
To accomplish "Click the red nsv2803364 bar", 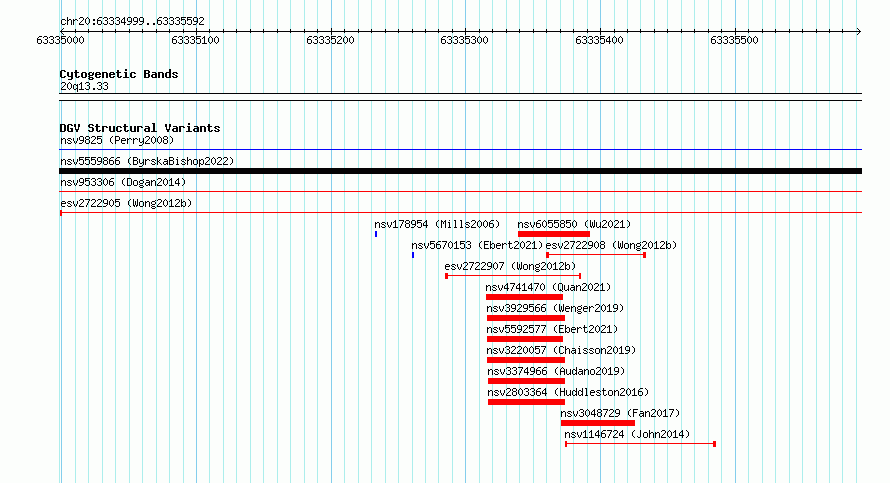I will (526, 402).
